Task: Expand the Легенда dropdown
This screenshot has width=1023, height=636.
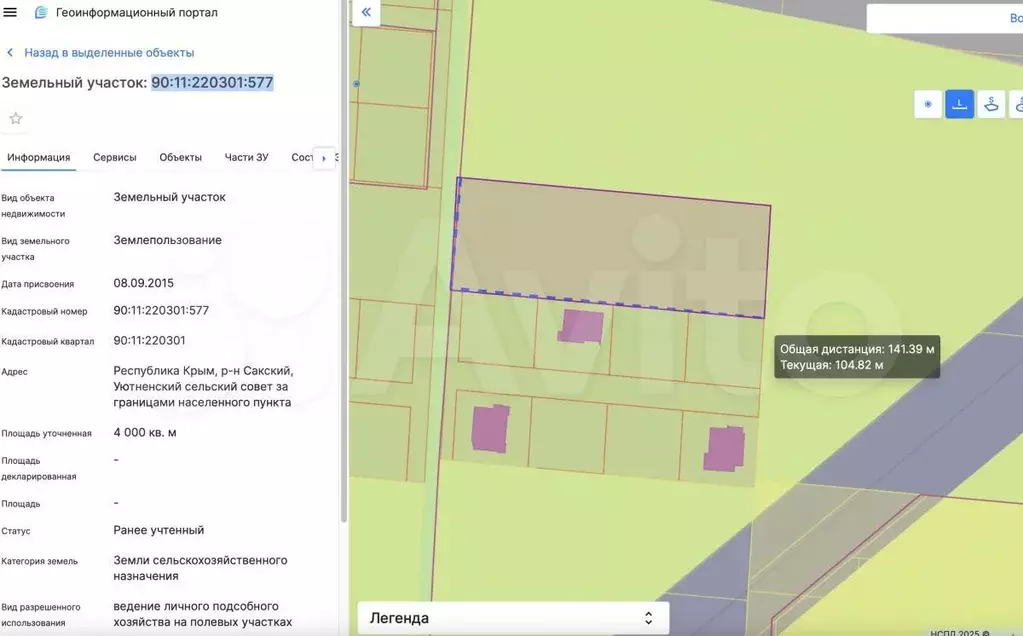Action: [513, 618]
